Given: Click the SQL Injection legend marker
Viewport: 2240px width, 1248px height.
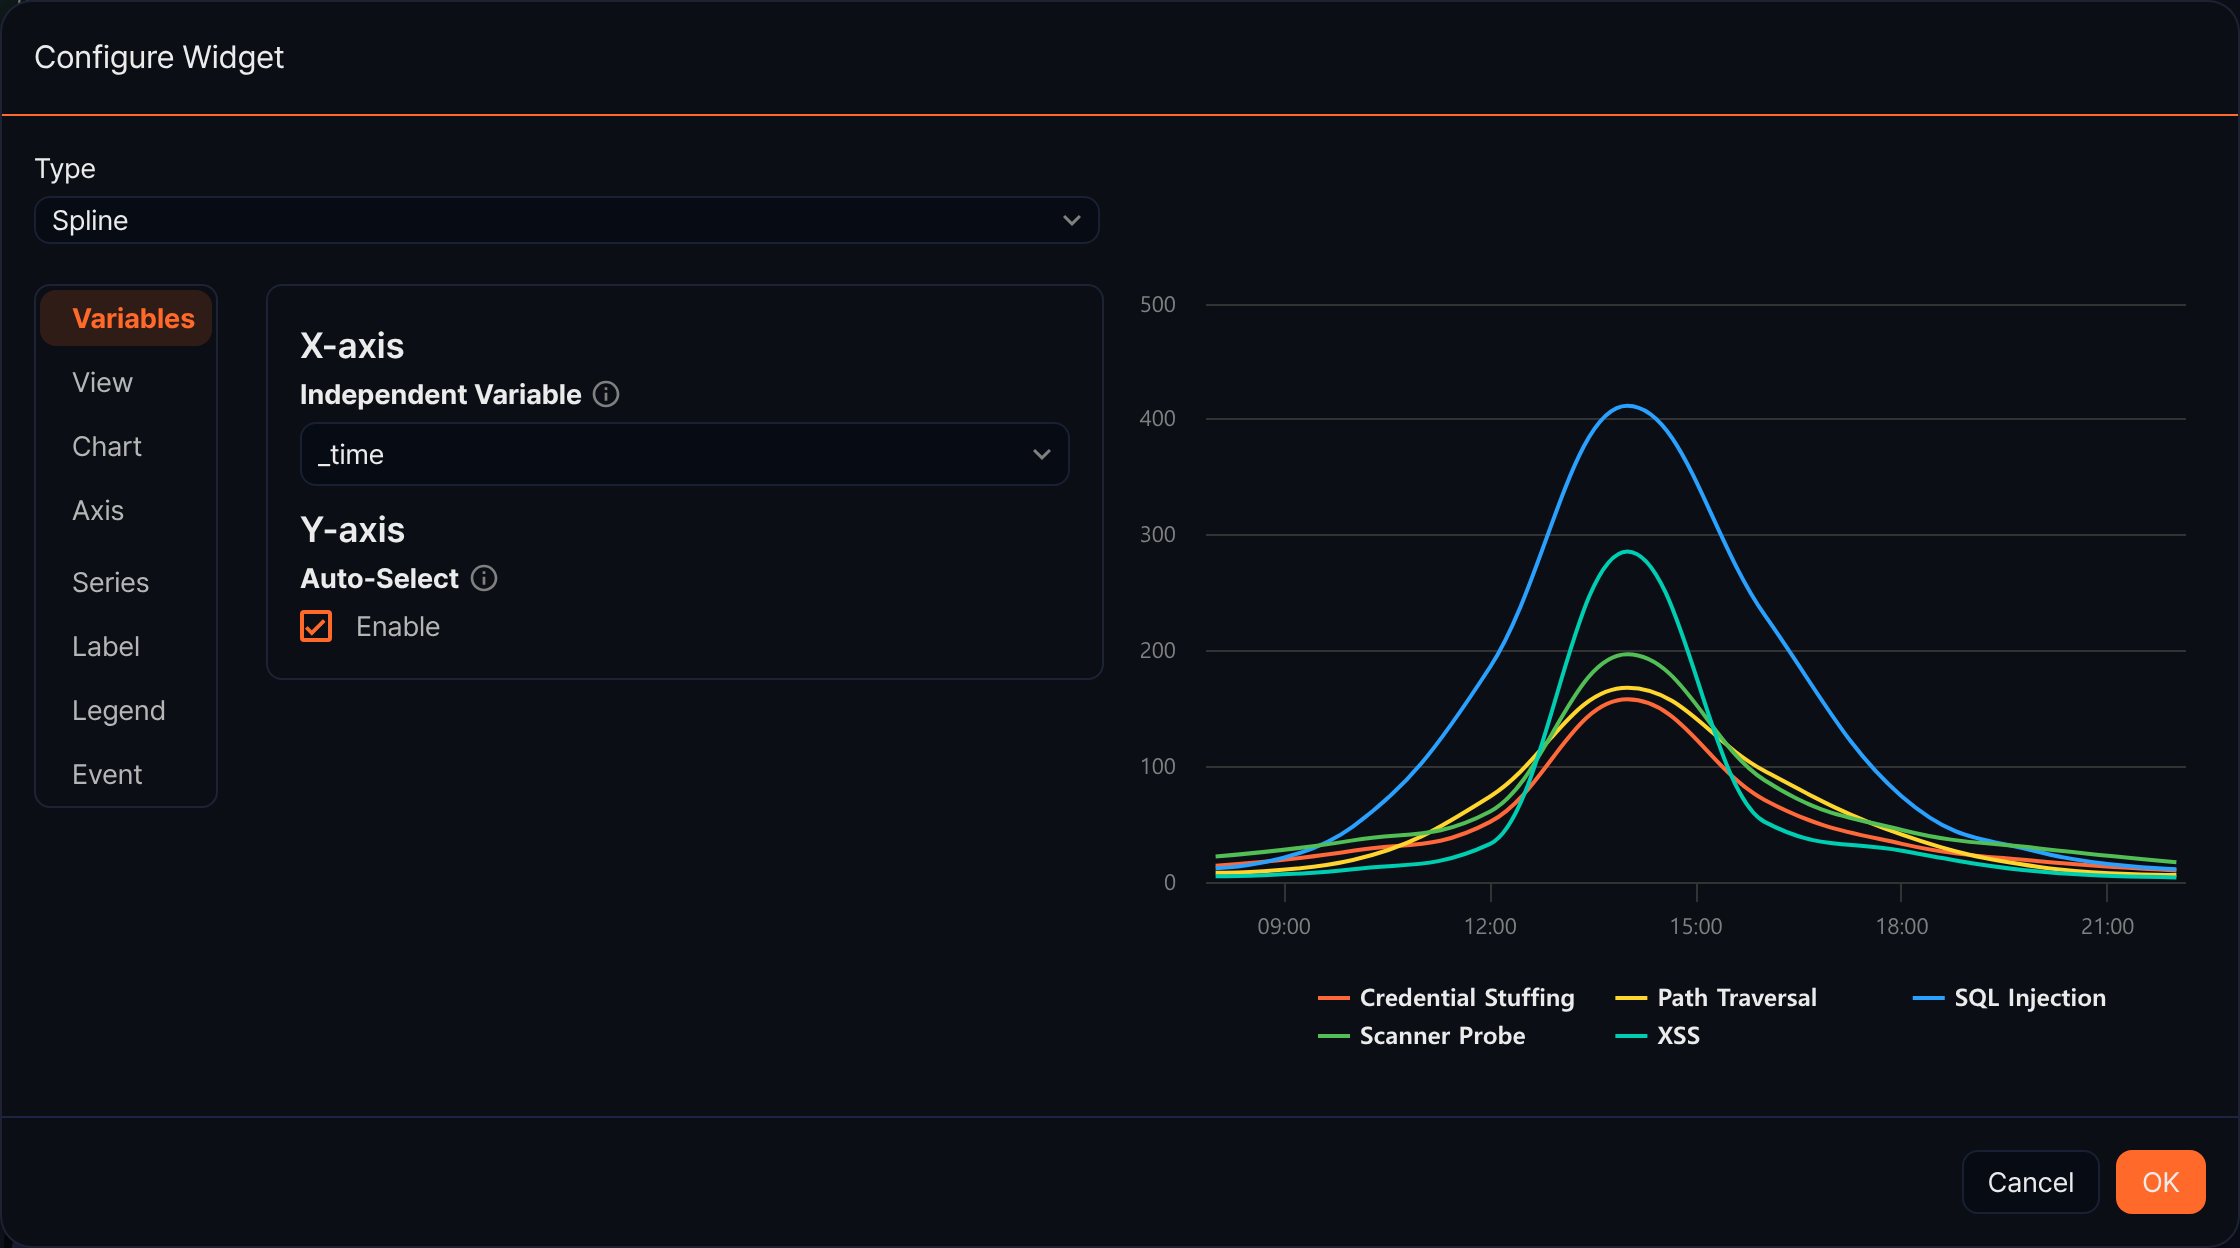Looking at the screenshot, I should tap(1928, 998).
